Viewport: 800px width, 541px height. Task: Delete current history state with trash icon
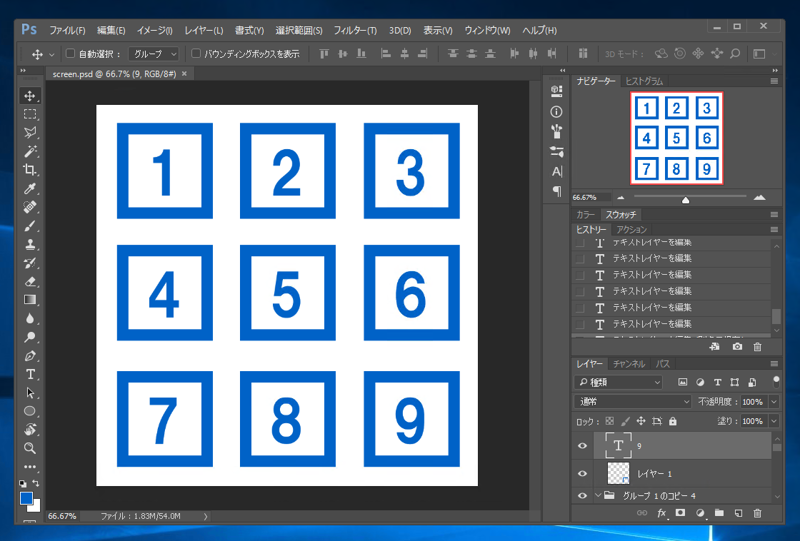(758, 347)
